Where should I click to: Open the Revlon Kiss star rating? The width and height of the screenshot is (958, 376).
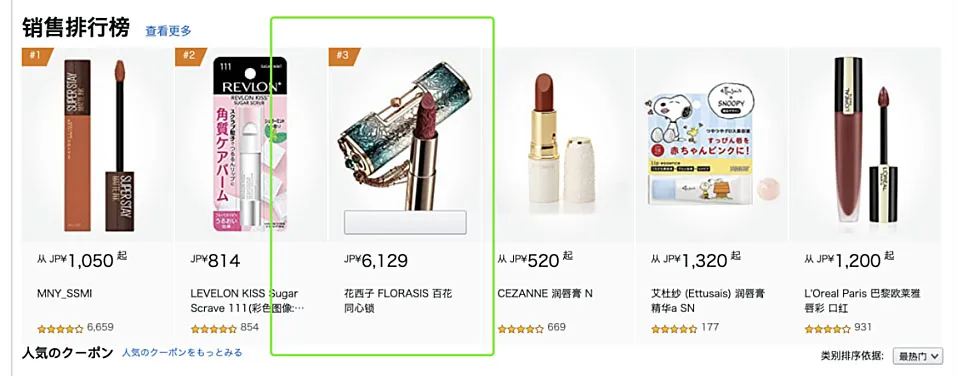[213, 328]
